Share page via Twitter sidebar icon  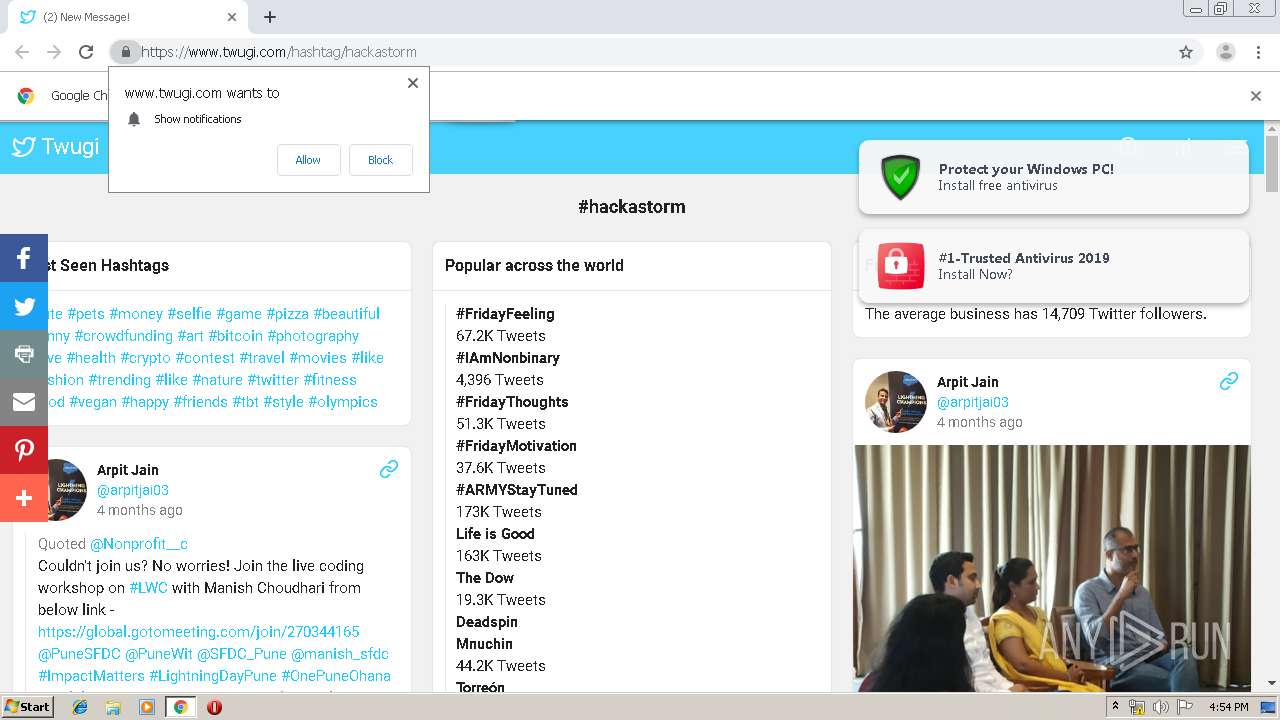coord(24,306)
